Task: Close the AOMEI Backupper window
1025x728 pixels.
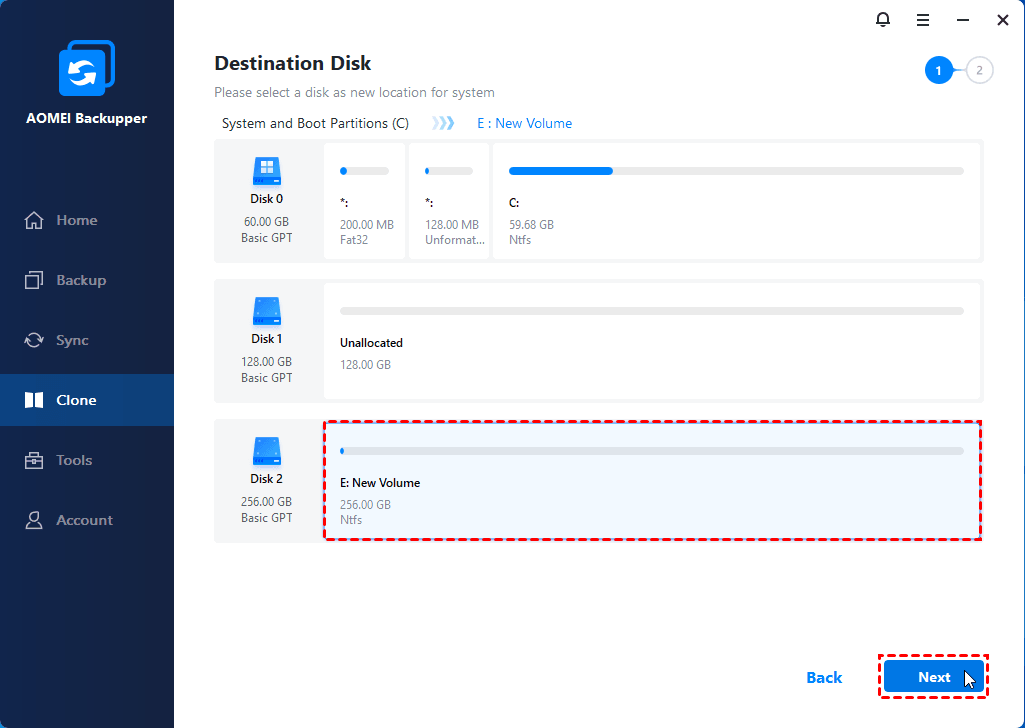Action: tap(1003, 20)
